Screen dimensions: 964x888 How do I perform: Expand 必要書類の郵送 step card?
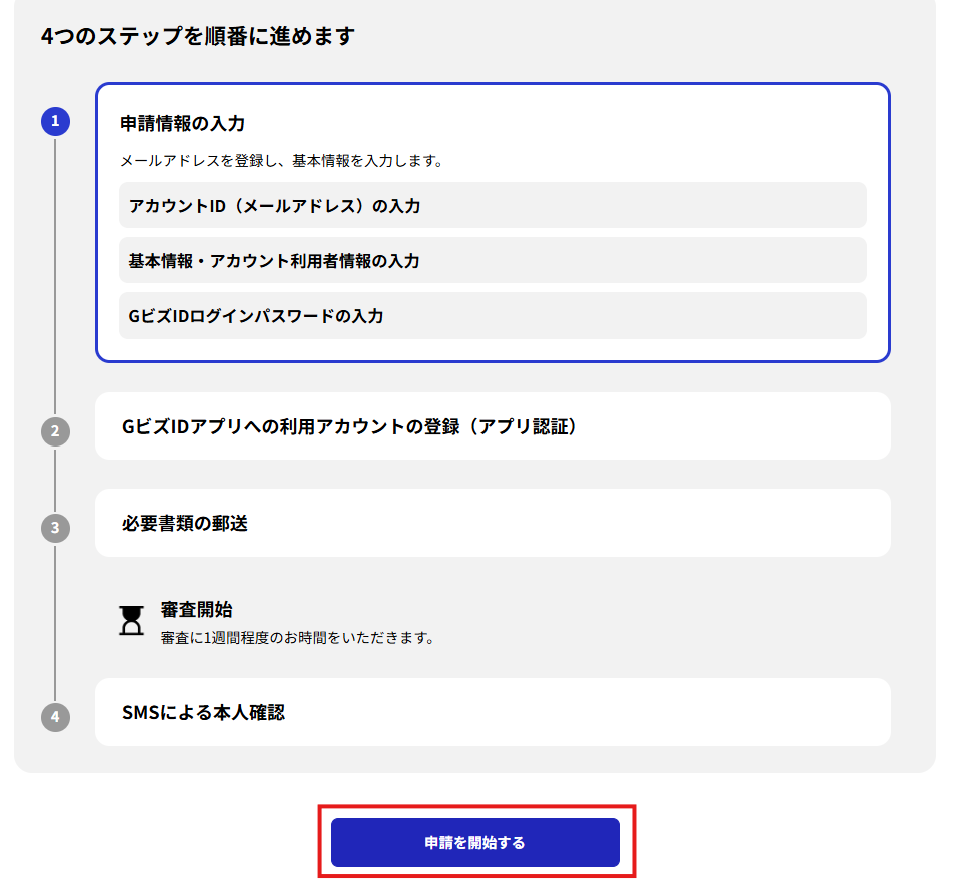click(492, 523)
